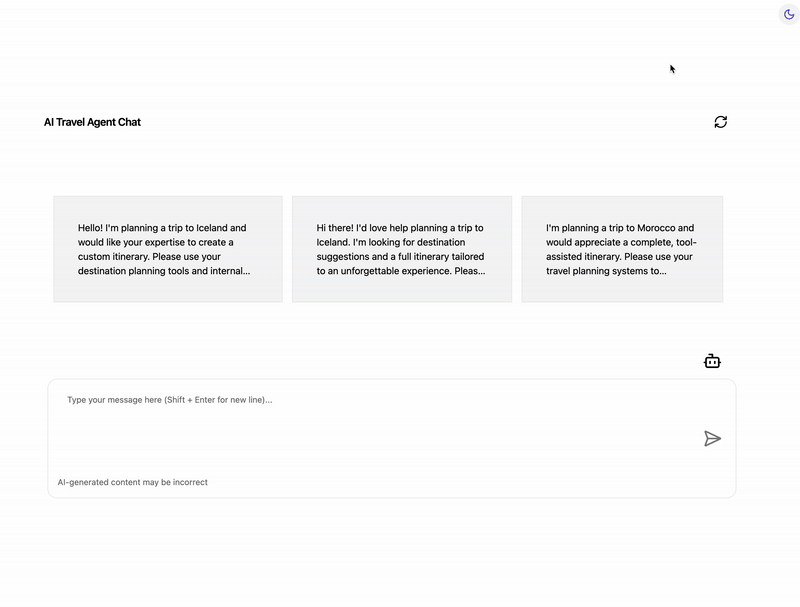Screen dimensions: 800x607
Task: Pick the Morocco tool-assisted itinerary card
Action: point(622,249)
